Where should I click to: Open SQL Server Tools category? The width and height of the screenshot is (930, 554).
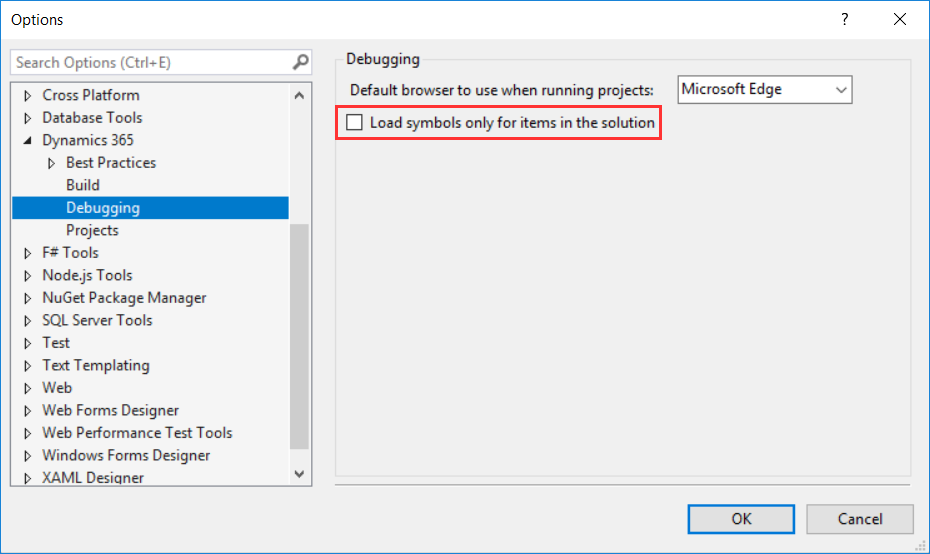click(97, 320)
